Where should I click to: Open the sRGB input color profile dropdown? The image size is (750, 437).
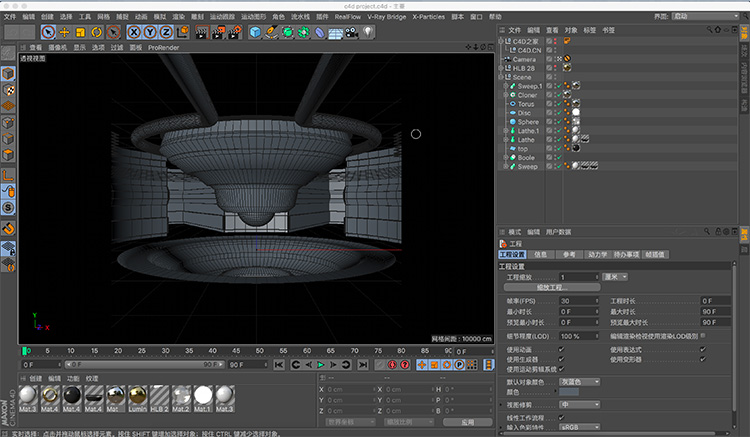coord(579,426)
